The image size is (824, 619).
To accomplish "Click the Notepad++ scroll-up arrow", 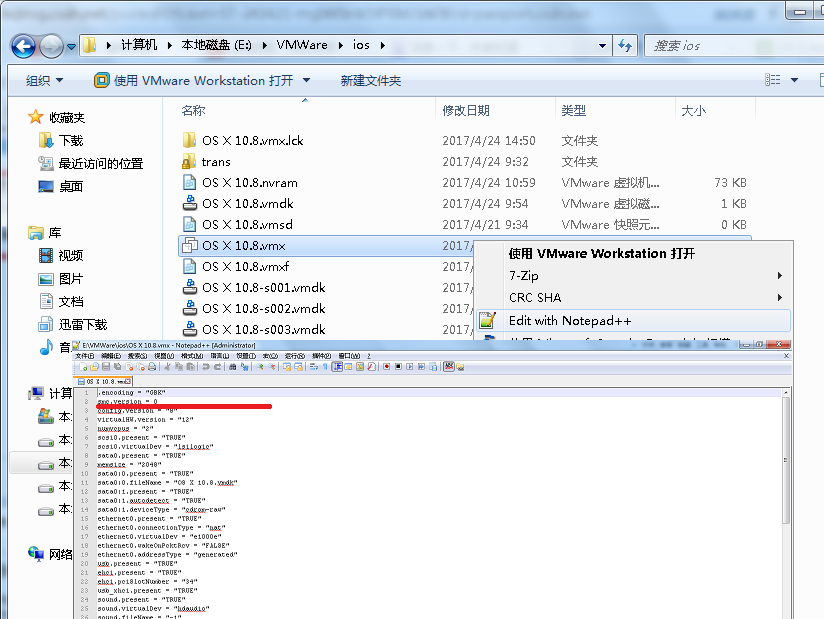I will point(786,393).
